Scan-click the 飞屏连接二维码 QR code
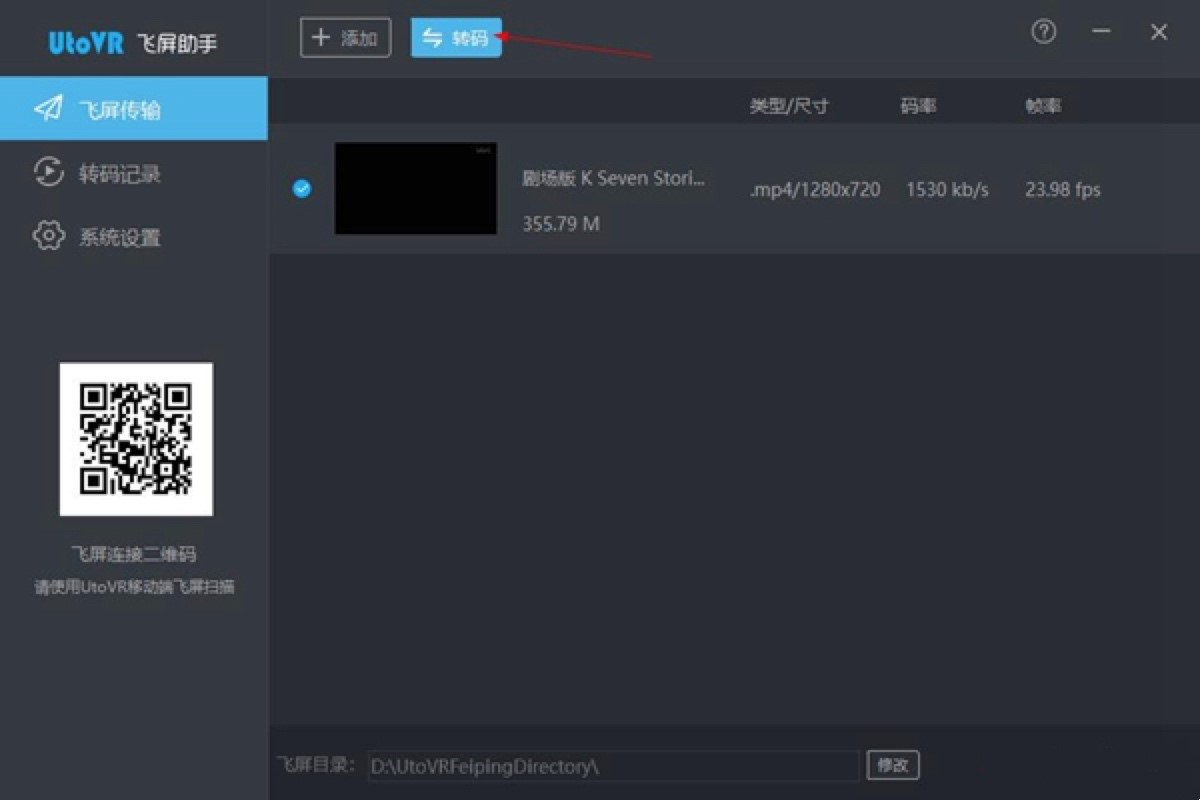1200x800 pixels. (136, 438)
